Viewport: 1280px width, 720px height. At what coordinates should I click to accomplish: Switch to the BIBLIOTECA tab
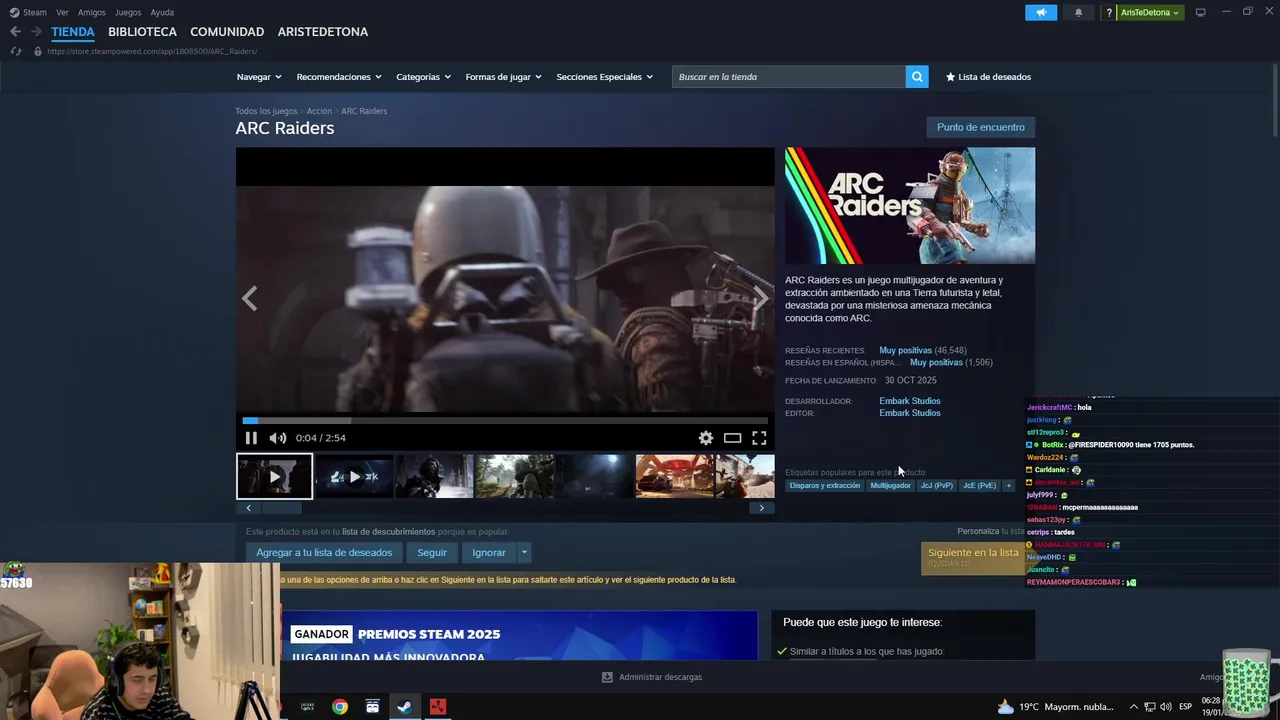142,32
